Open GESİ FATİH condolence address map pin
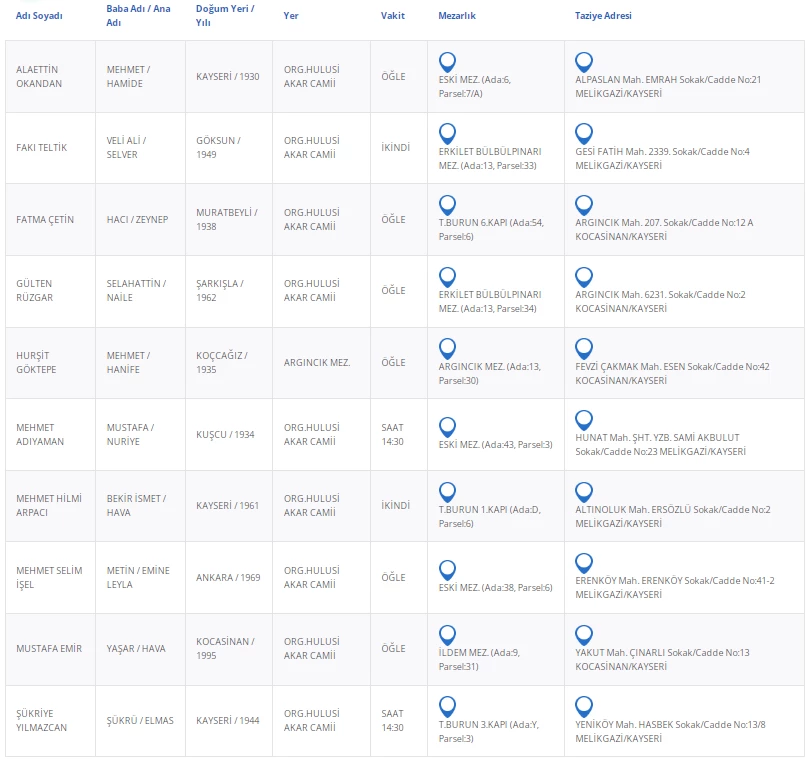 click(584, 133)
